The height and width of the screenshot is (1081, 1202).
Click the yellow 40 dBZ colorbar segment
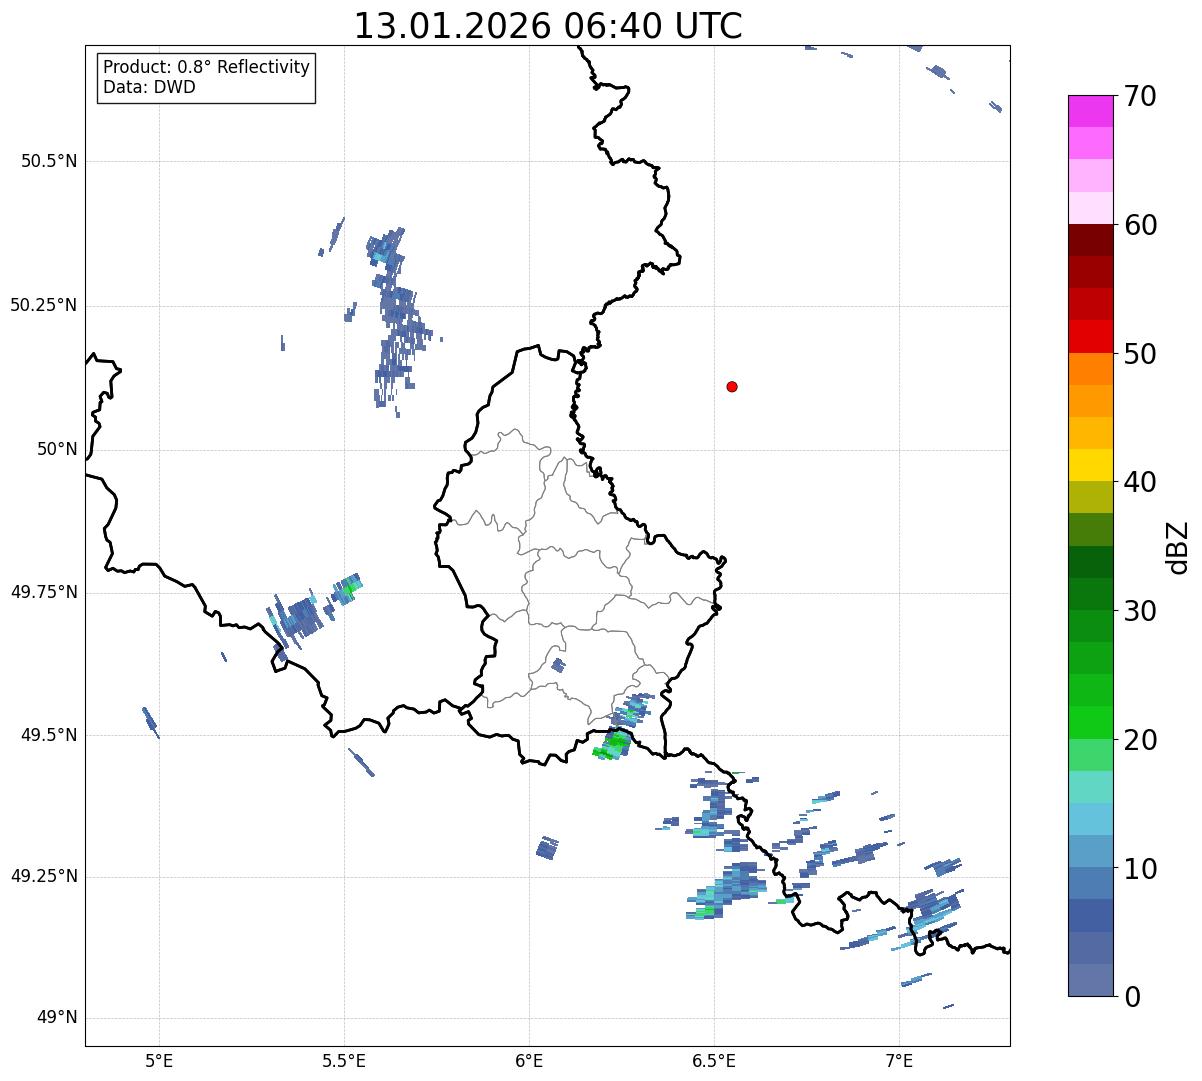[x=1090, y=465]
